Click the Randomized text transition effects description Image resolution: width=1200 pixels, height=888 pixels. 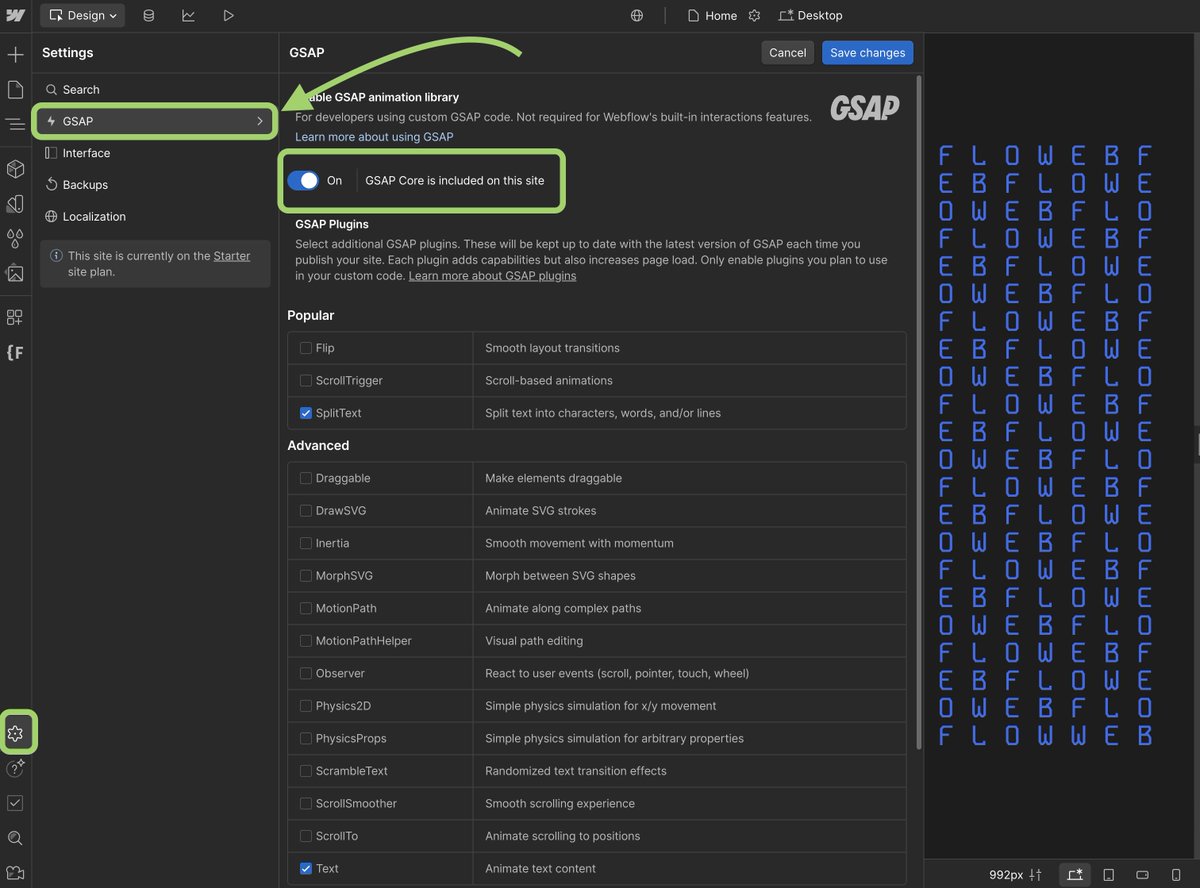point(576,771)
